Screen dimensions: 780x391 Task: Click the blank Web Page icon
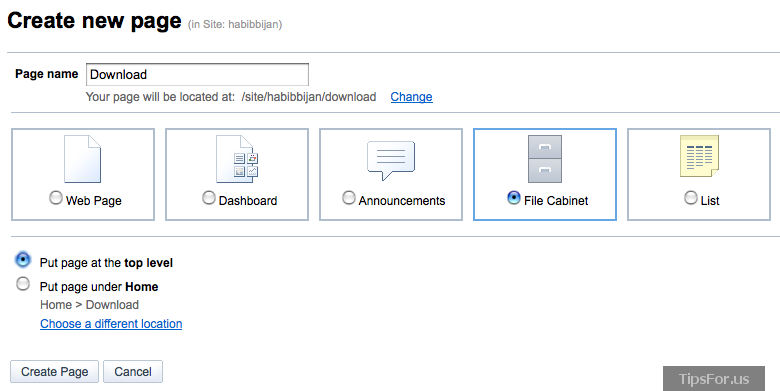[x=83, y=159]
